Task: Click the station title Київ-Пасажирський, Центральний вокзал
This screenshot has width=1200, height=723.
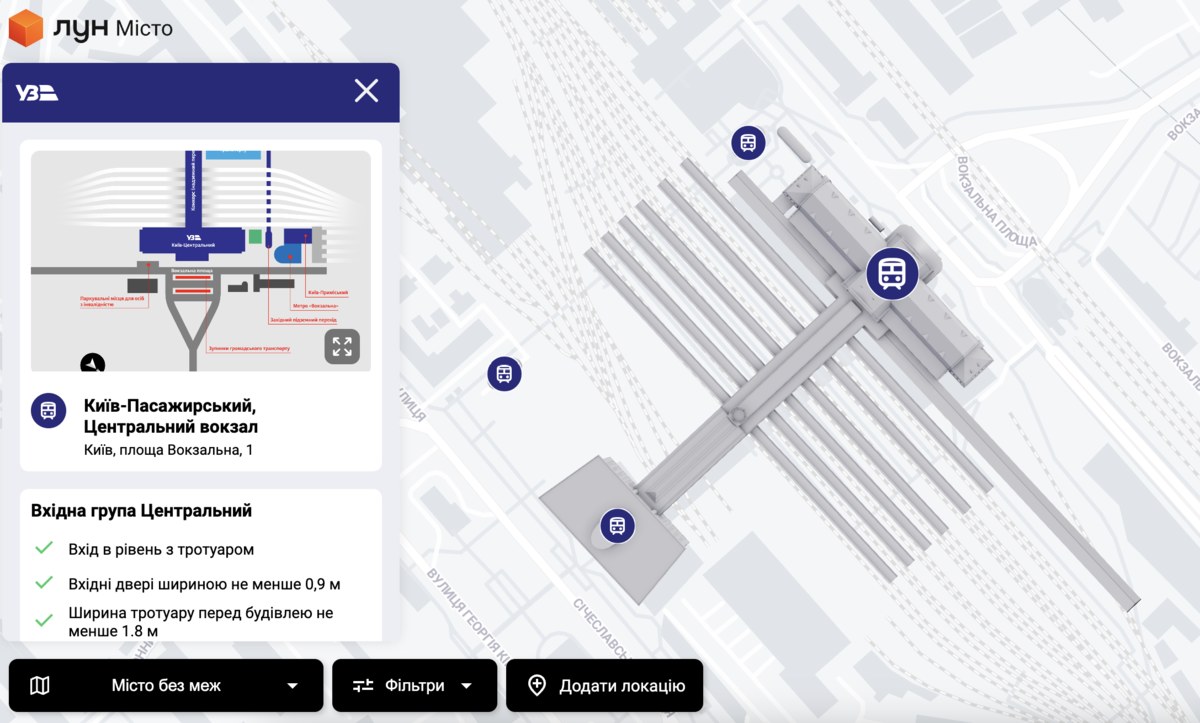Action: 171,417
